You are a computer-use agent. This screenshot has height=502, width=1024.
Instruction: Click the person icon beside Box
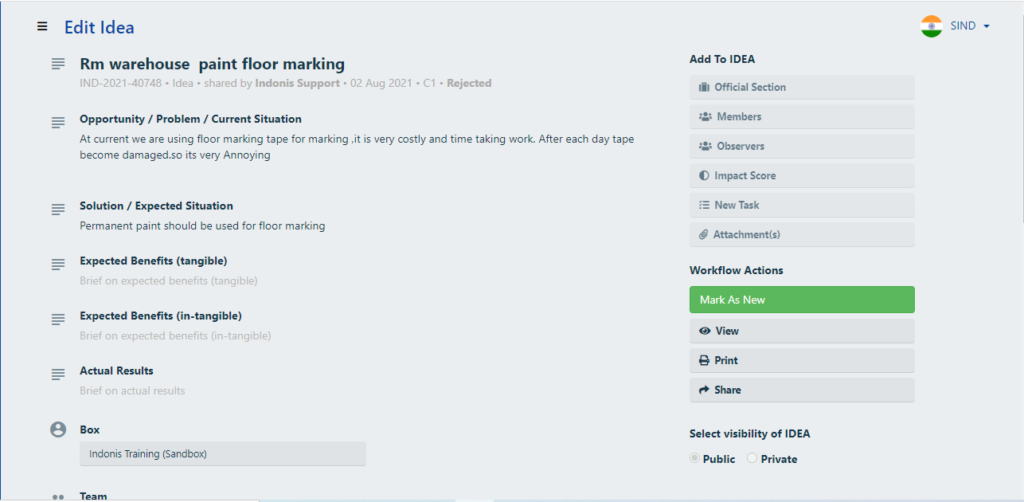point(58,430)
